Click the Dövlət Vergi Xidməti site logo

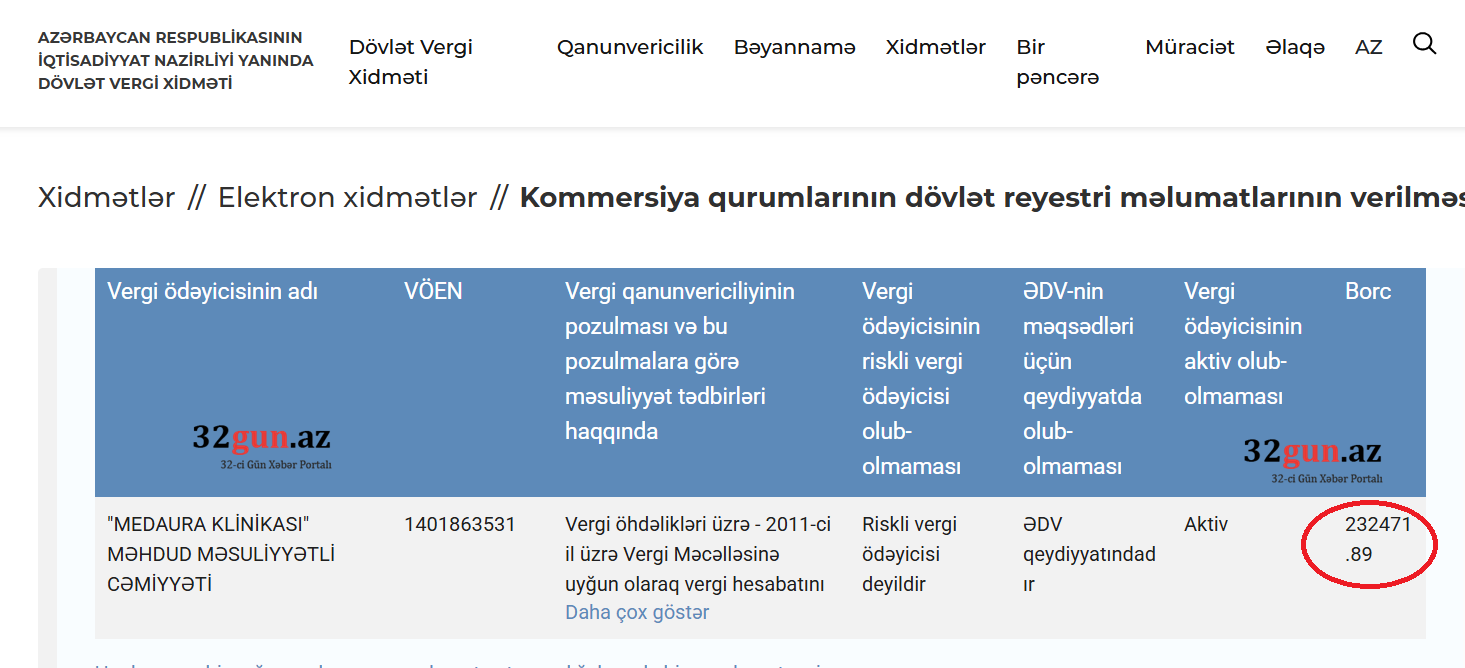(175, 61)
